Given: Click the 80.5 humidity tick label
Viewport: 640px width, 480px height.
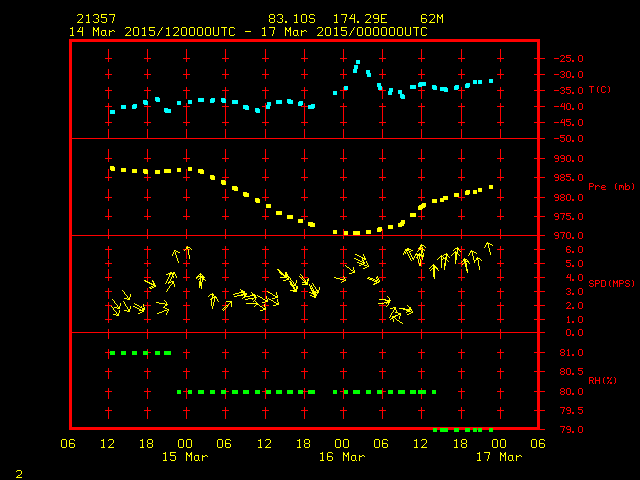Looking at the screenshot, I should (x=571, y=372).
